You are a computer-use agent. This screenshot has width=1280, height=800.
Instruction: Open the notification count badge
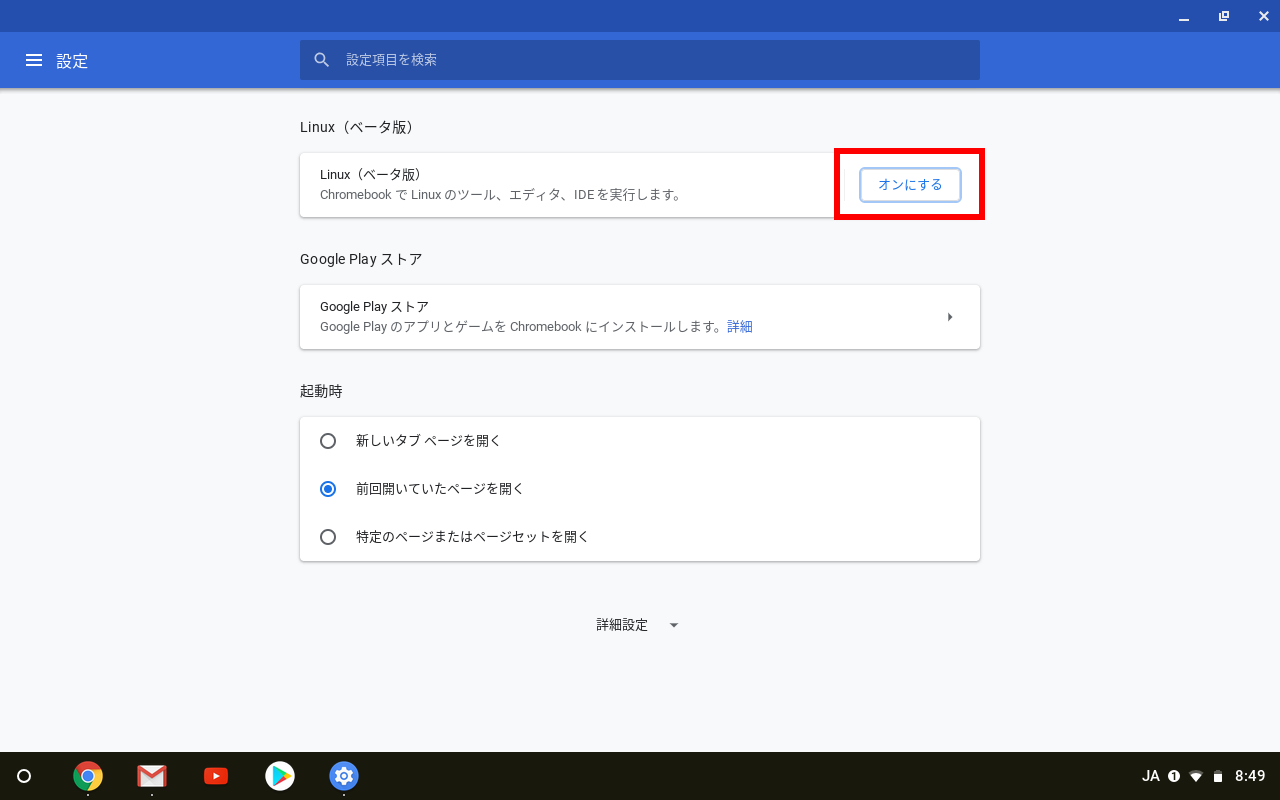(1174, 776)
